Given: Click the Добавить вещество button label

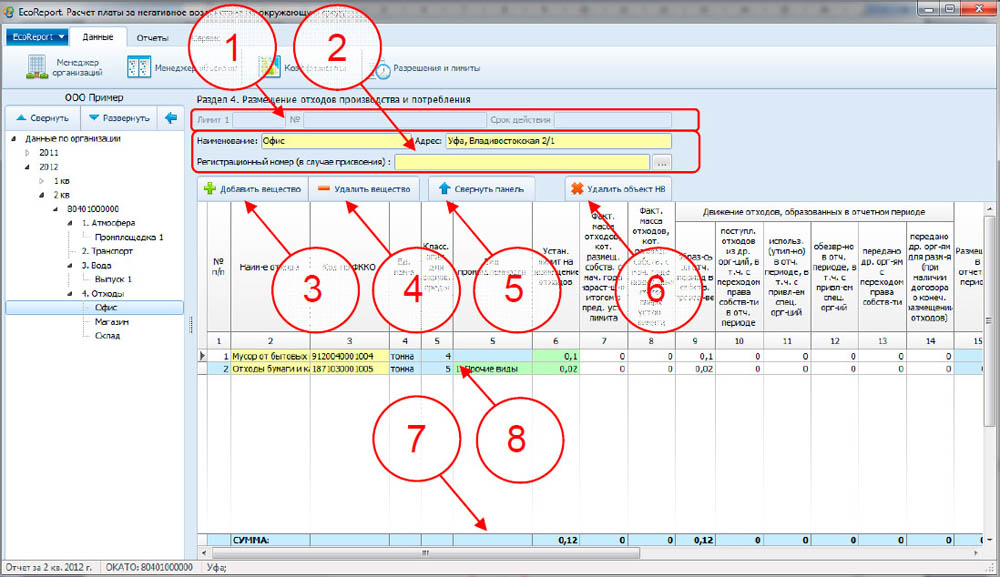Looking at the screenshot, I should pos(260,189).
